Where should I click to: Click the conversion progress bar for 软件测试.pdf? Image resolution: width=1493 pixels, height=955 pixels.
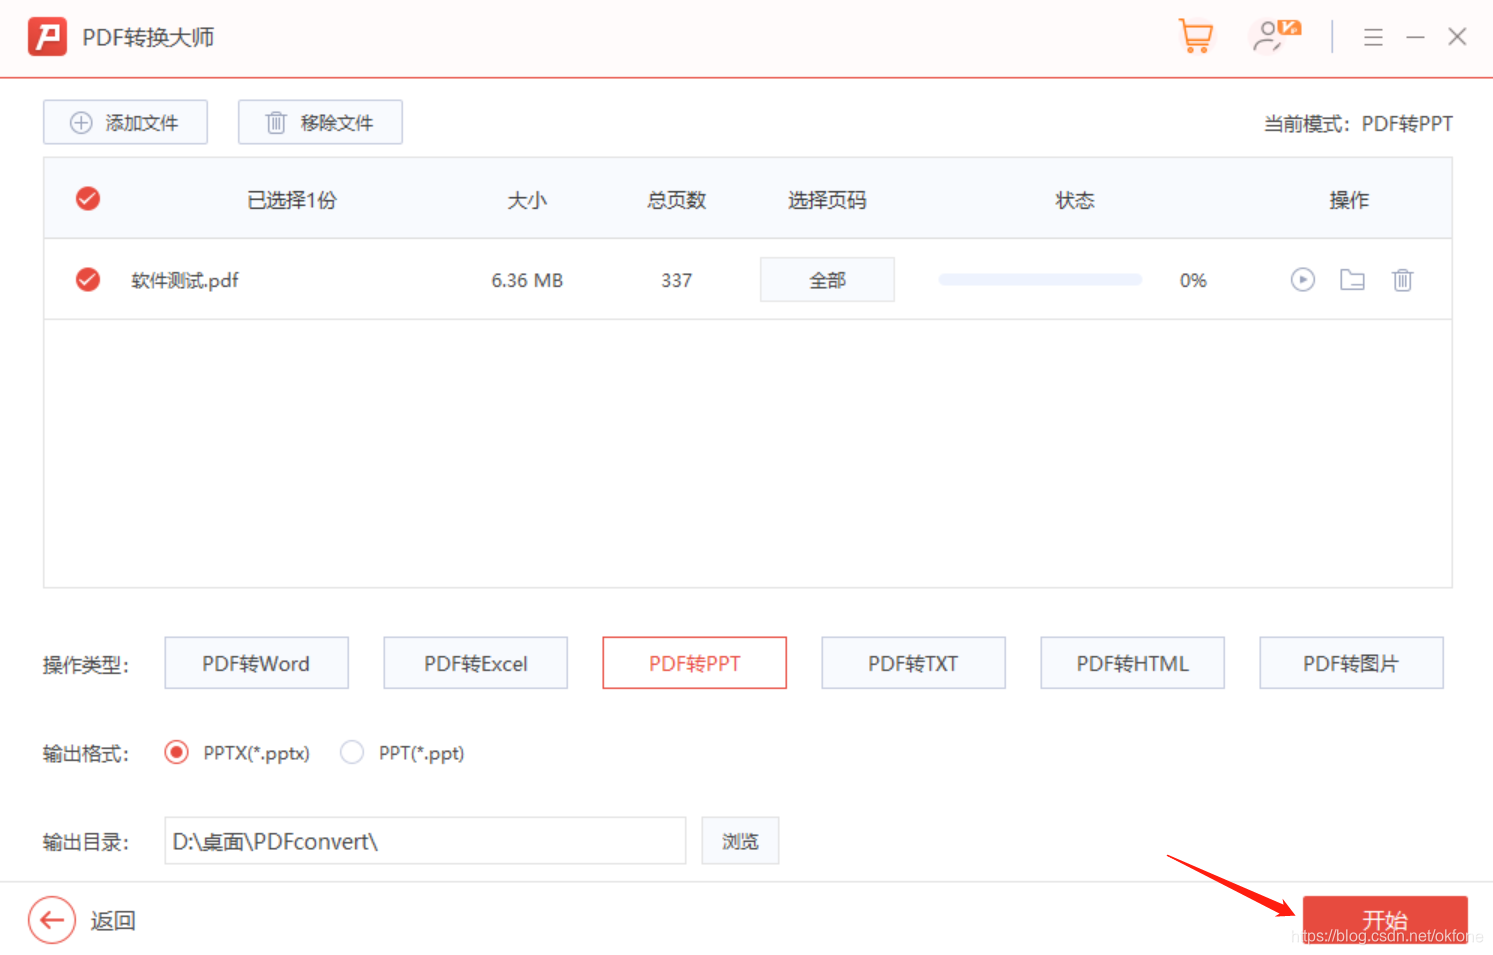point(1040,280)
